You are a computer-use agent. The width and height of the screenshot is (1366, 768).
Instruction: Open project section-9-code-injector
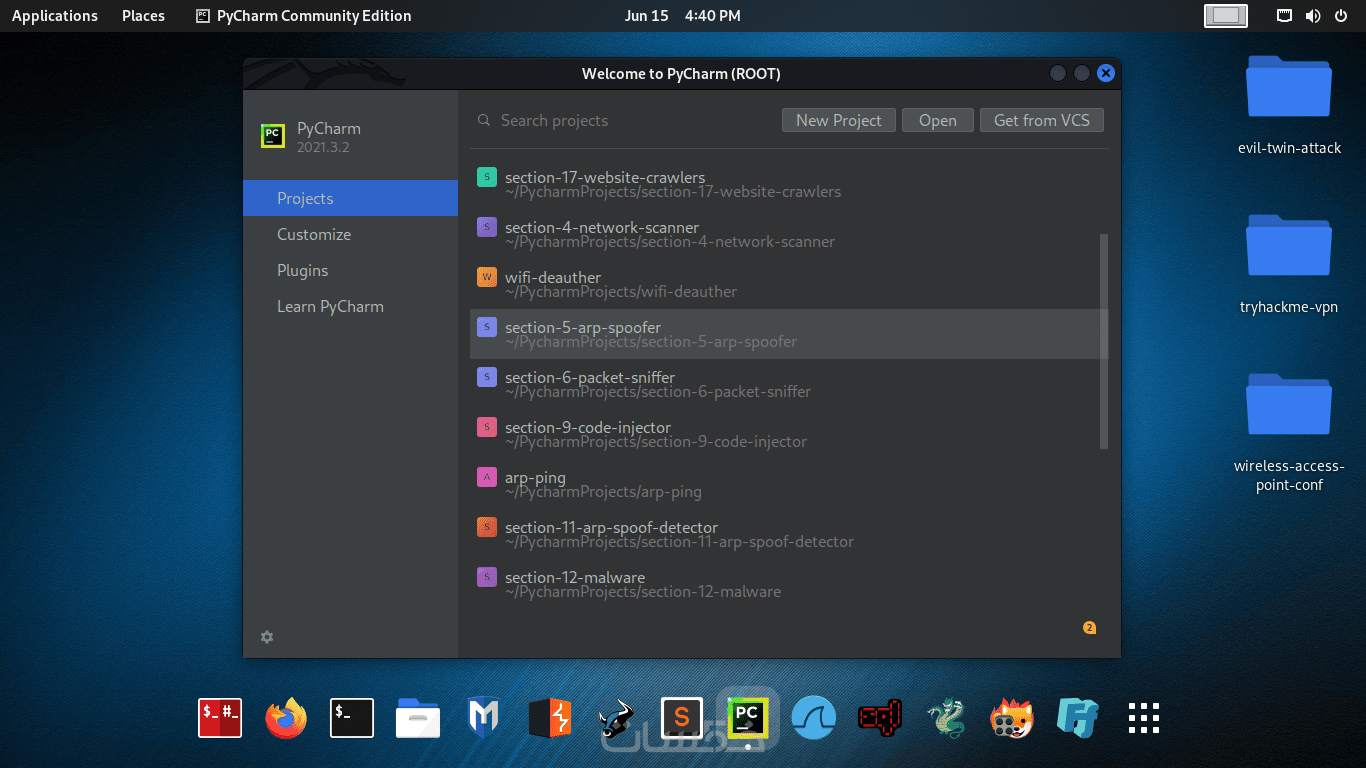click(788, 434)
